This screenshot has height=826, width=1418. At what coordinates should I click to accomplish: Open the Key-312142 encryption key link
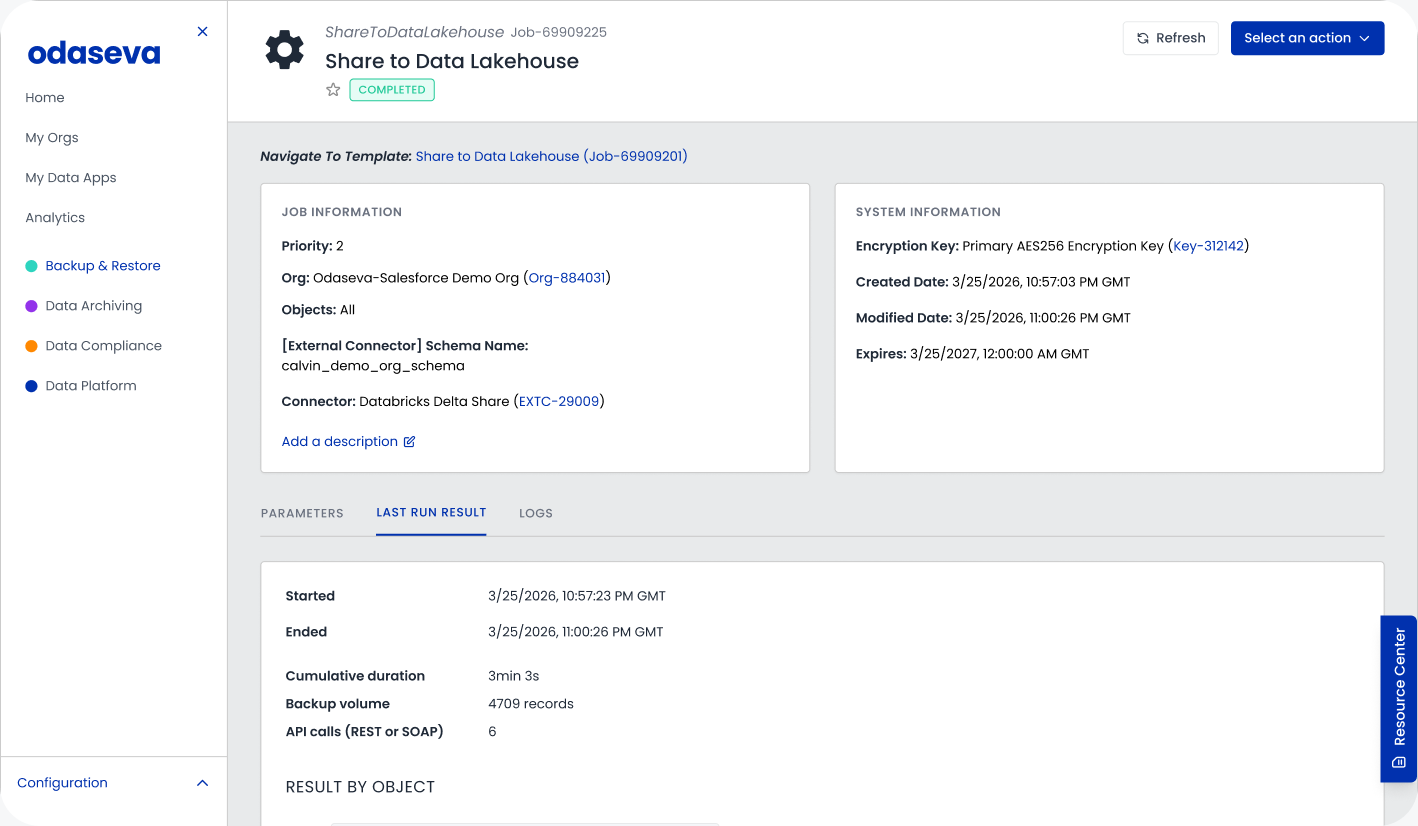point(1209,246)
